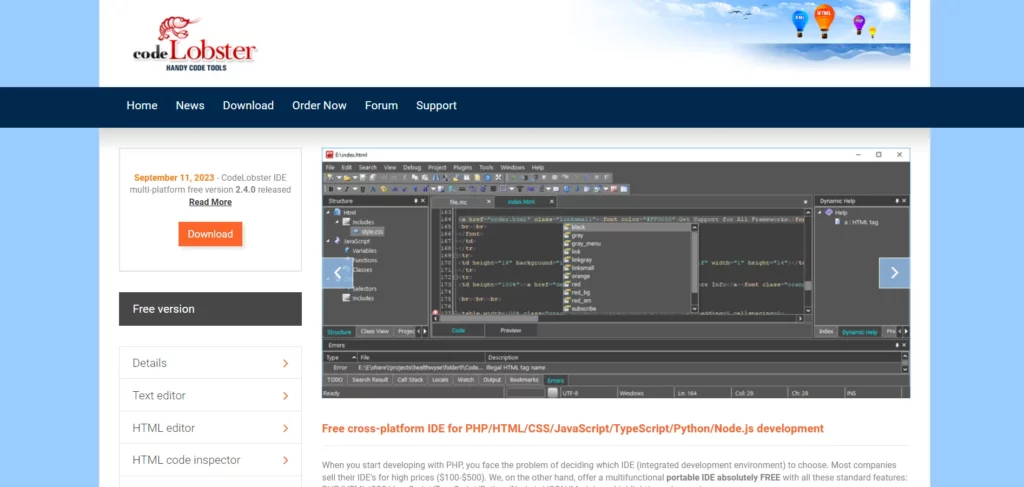The width and height of the screenshot is (1024, 487).
Task: Follow the Read More link
Action: tap(210, 202)
